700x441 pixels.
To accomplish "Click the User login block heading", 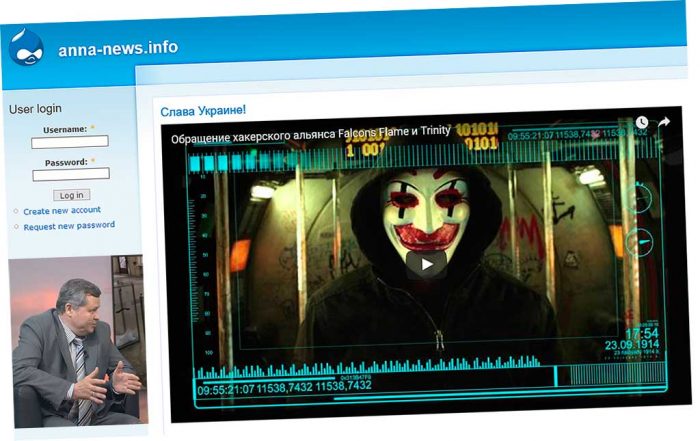I will pyautogui.click(x=35, y=109).
